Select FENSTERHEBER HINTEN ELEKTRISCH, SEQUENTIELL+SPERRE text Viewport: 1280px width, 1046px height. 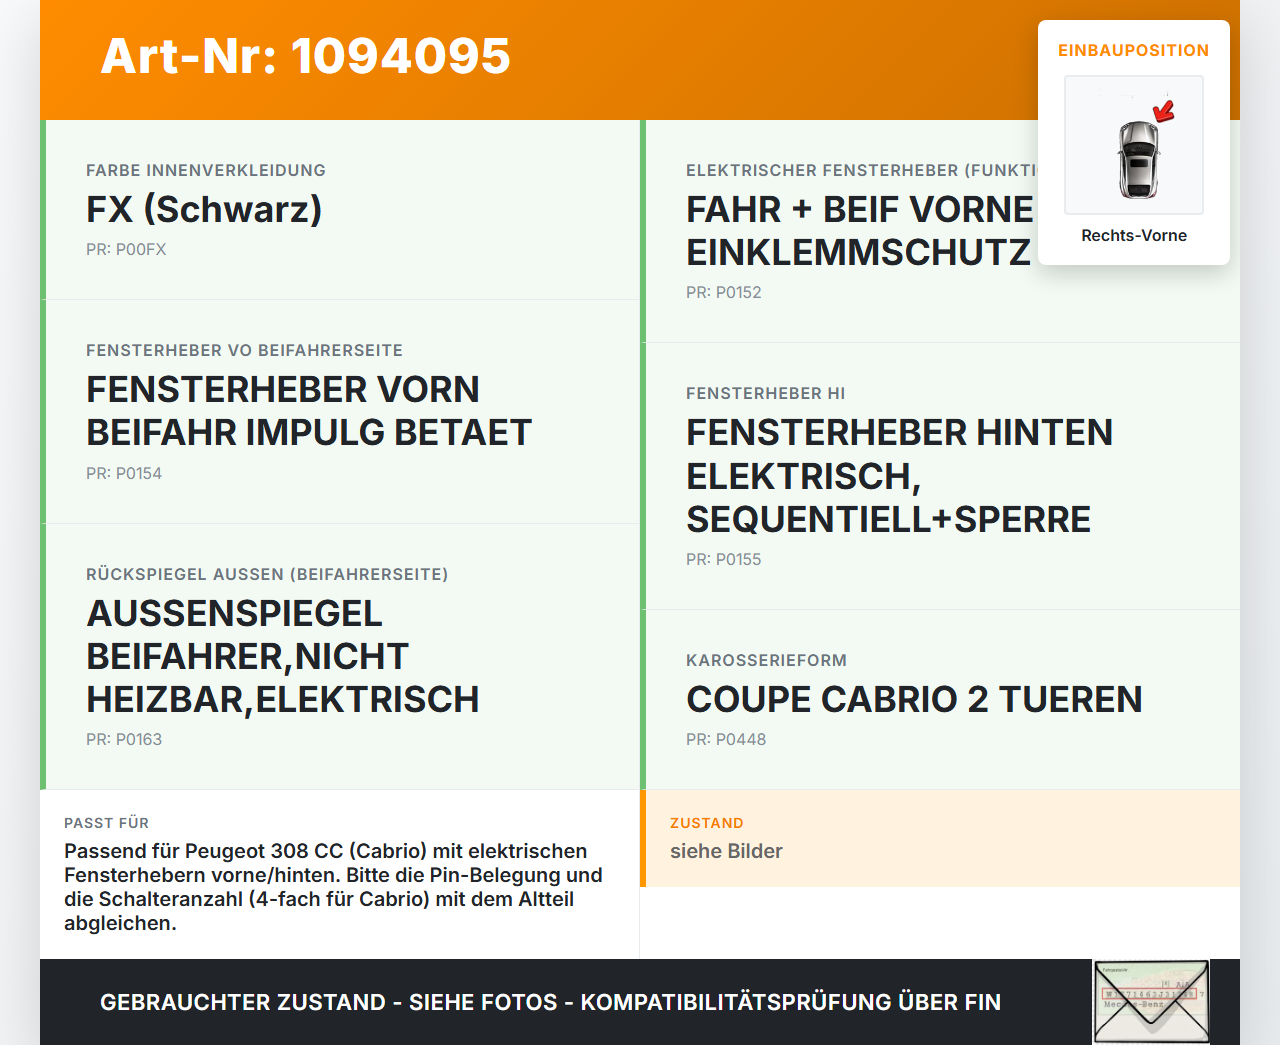[x=900, y=476]
